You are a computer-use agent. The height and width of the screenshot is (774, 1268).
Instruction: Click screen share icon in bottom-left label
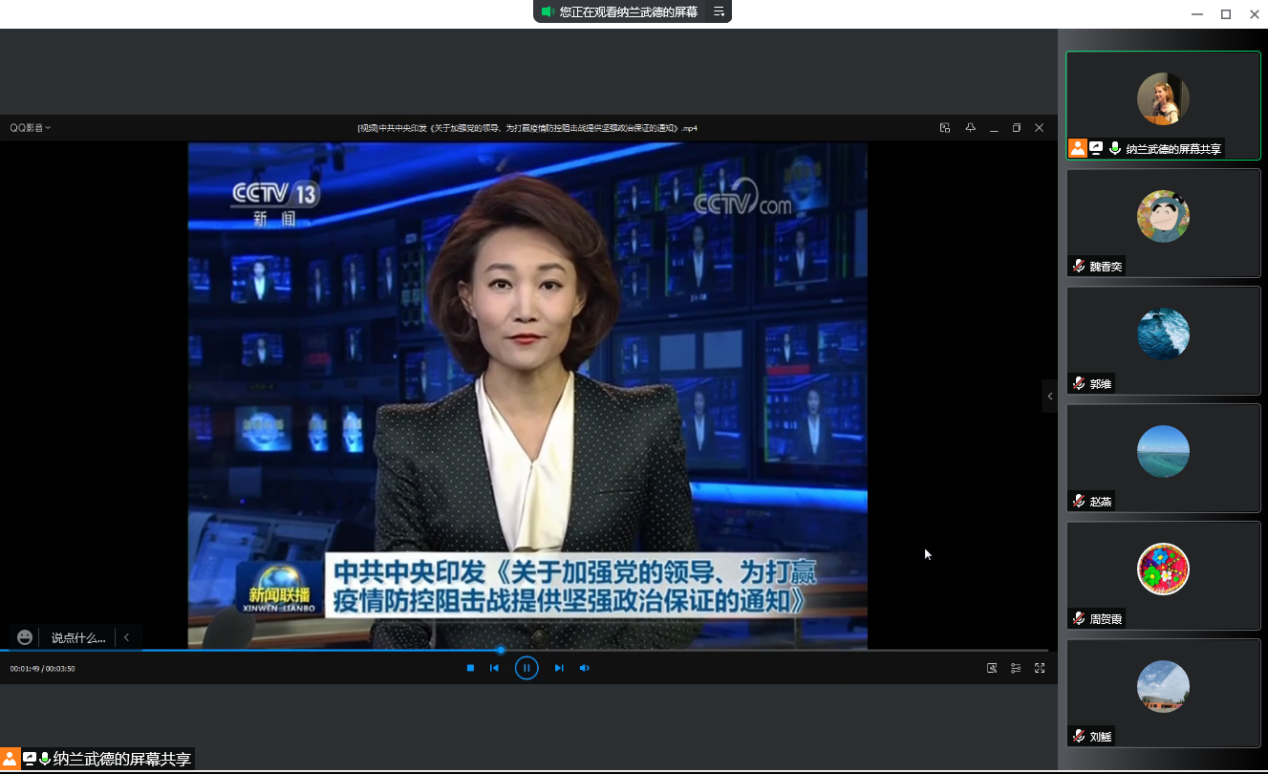click(x=29, y=759)
